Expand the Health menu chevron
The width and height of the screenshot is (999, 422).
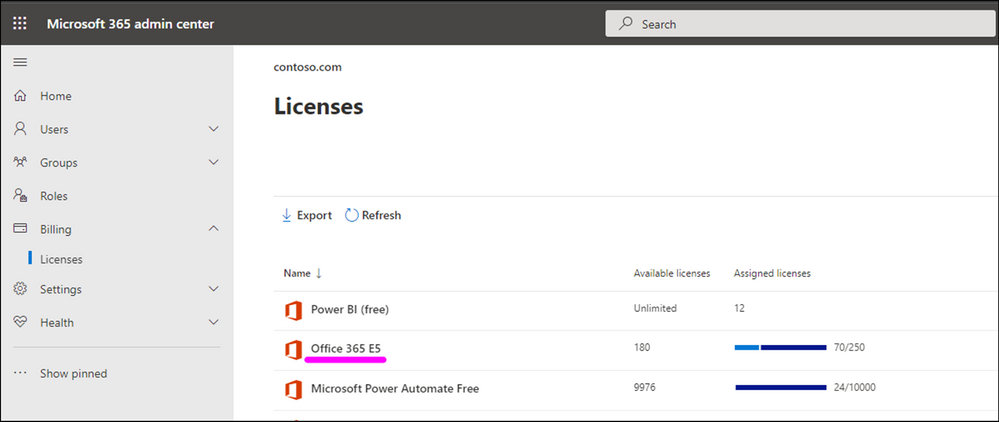[x=214, y=323]
